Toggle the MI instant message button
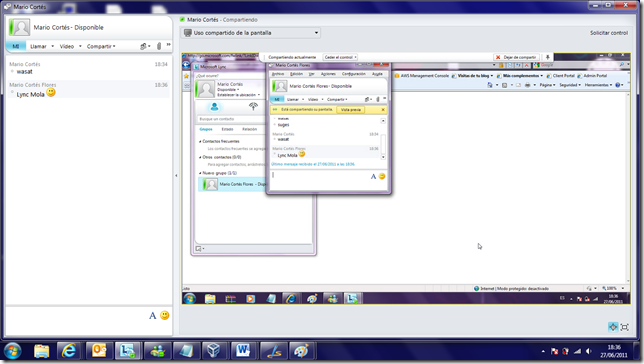 pyautogui.click(x=16, y=46)
